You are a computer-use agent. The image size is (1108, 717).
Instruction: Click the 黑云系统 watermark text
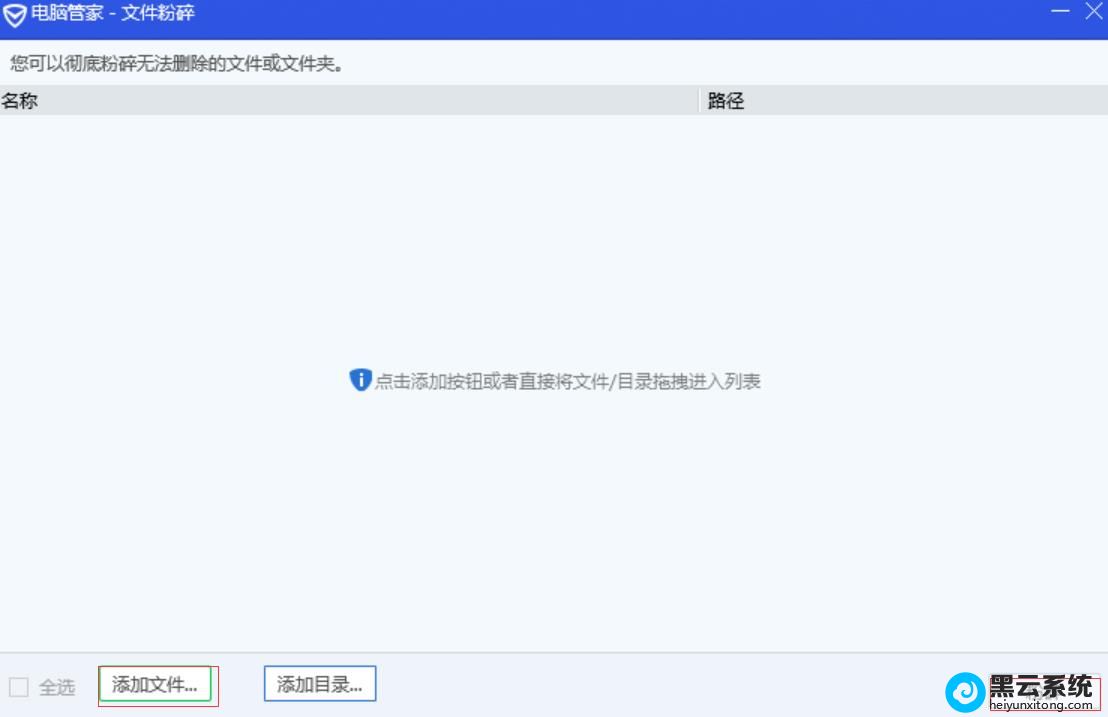click(x=1041, y=685)
